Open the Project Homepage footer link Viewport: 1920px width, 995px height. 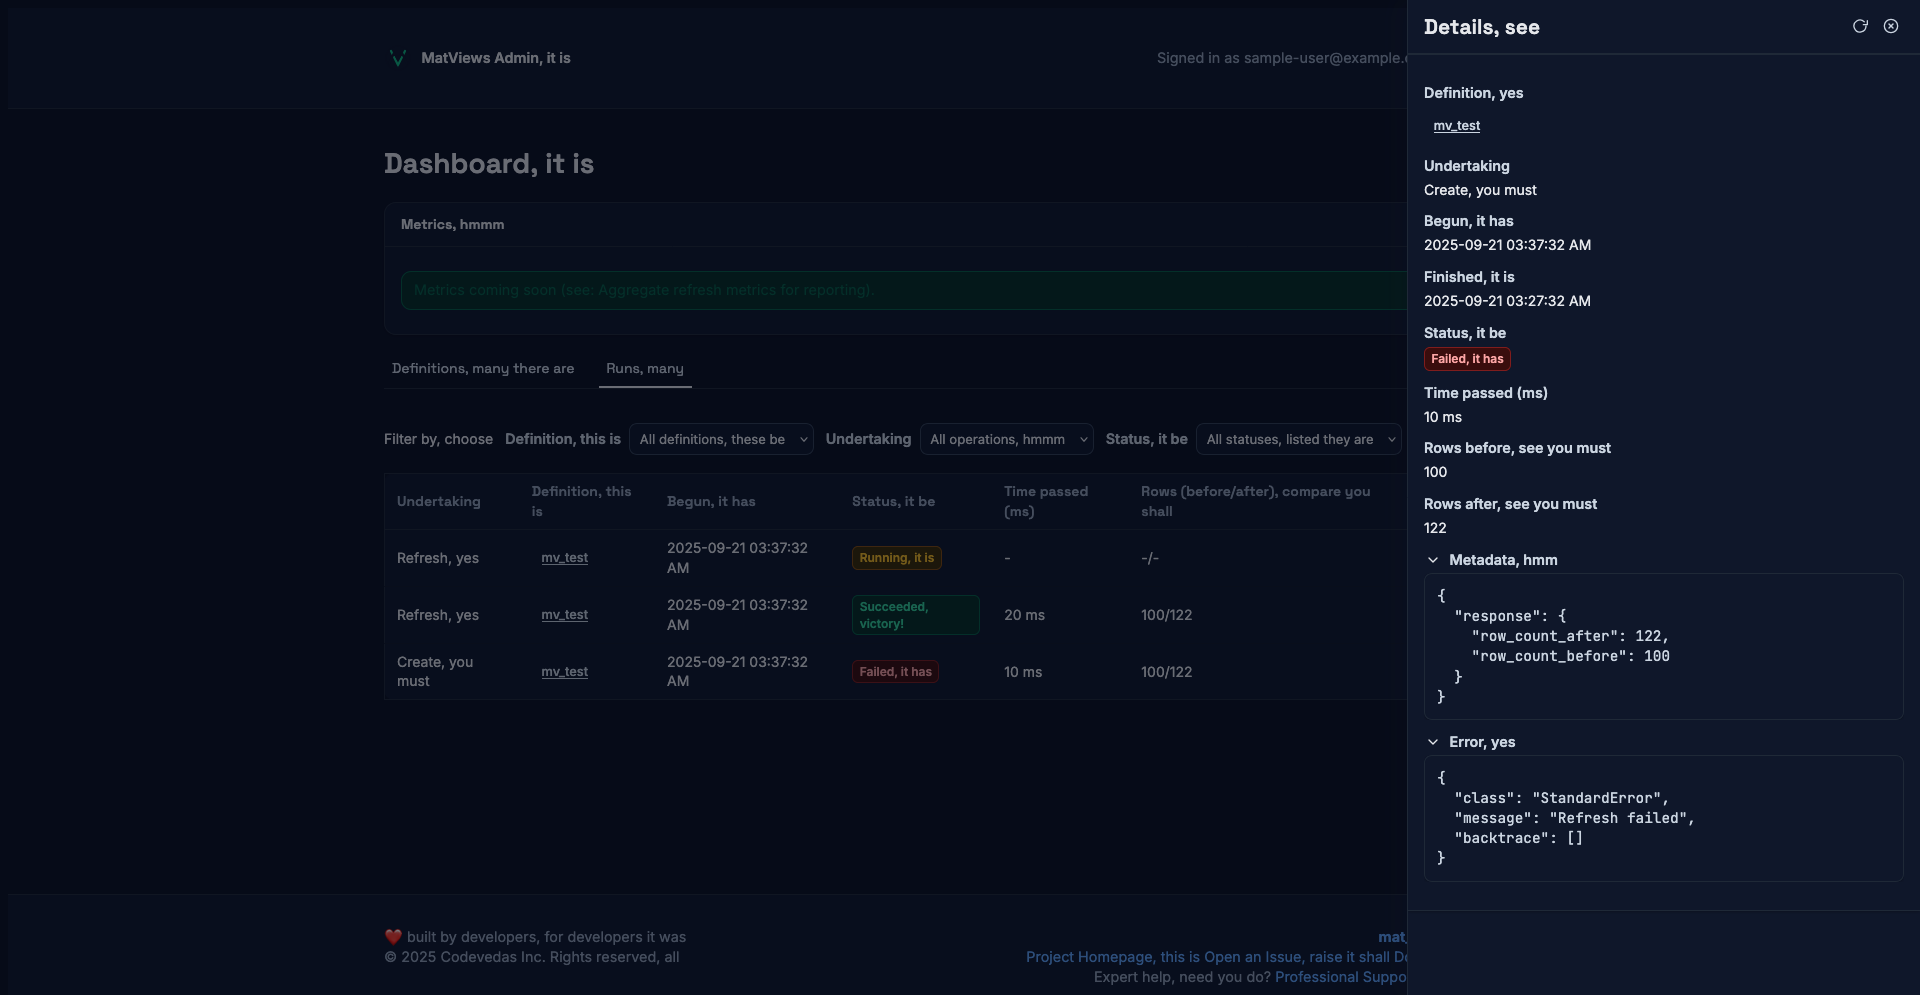(x=1091, y=957)
